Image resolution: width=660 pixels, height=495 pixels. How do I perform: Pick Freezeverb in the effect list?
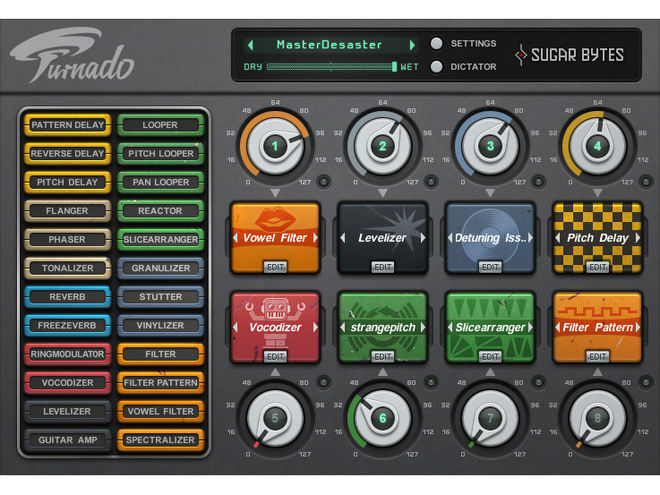[67, 325]
